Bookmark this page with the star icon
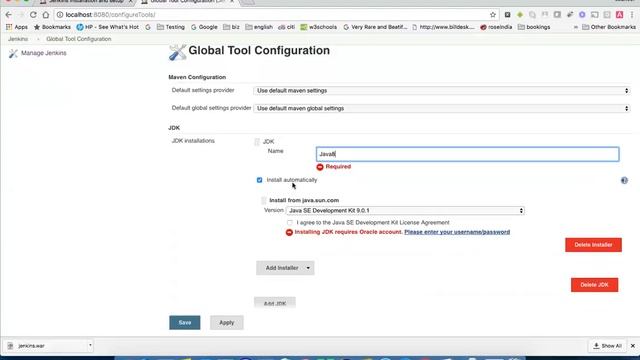640x360 pixels. point(493,15)
